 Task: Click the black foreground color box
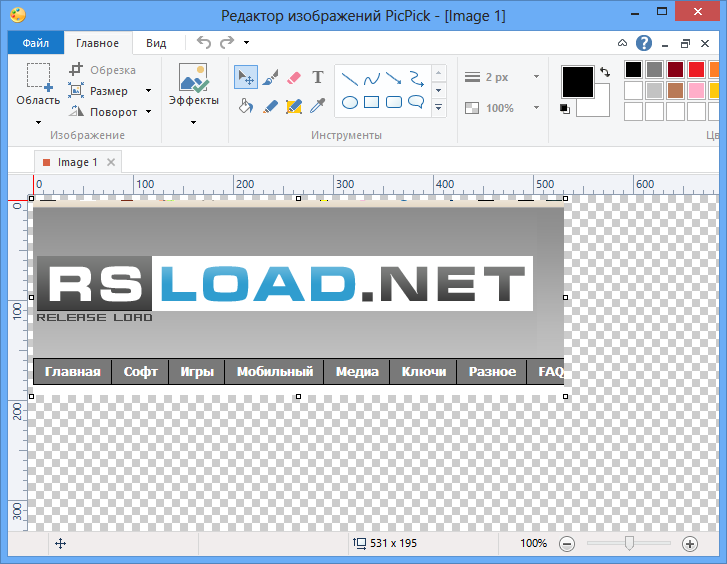(578, 82)
